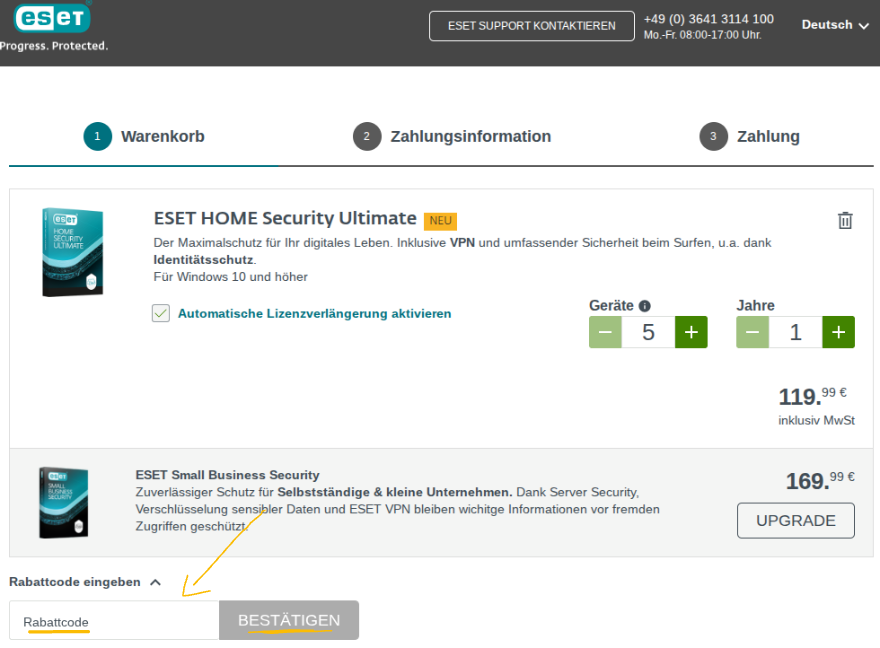Image resolution: width=880 pixels, height=648 pixels.
Task: Click ESET Small Business Security box image
Action: (64, 502)
